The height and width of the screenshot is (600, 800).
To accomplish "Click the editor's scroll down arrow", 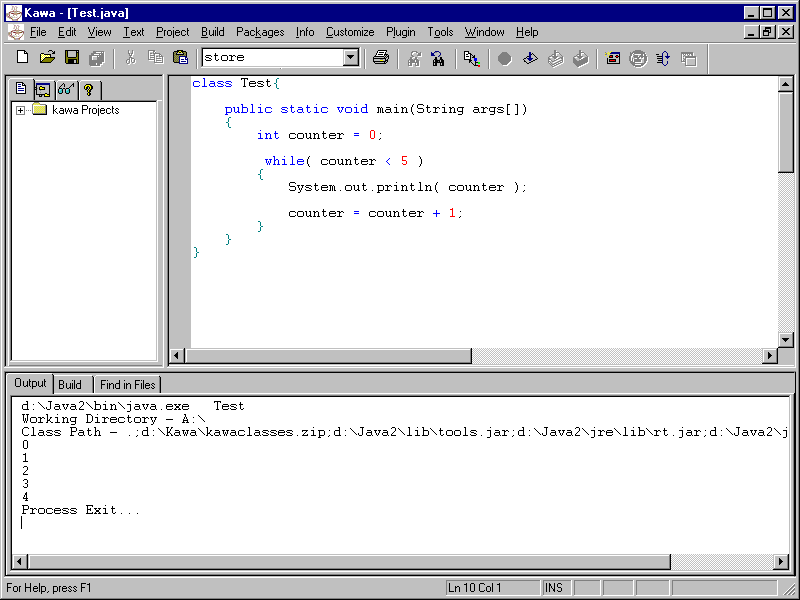I will (786, 339).
